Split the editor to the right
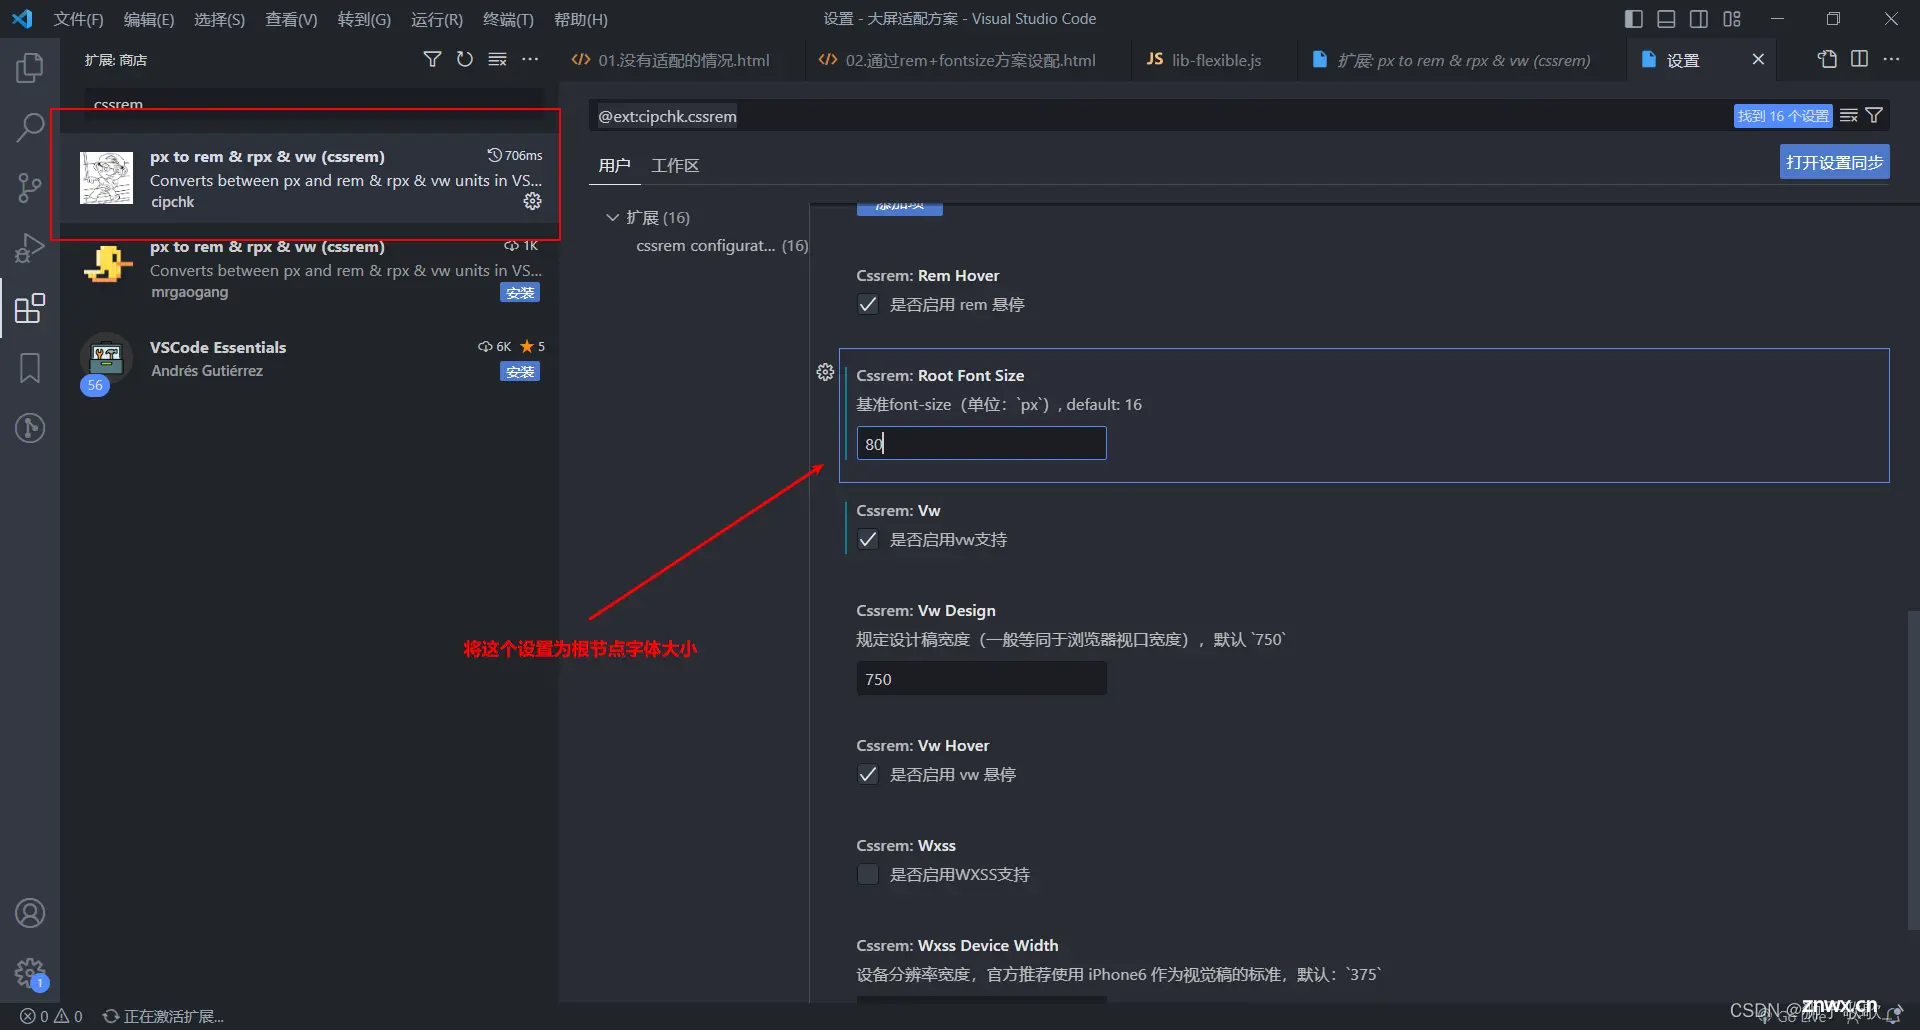 1859,59
